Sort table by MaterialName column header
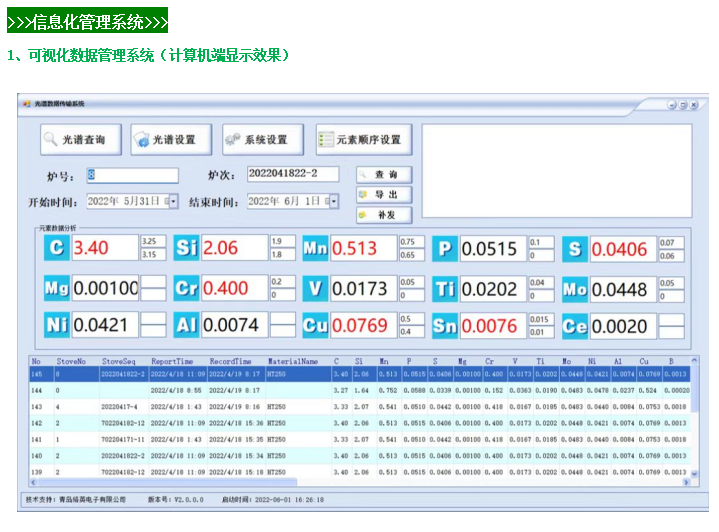 (295, 361)
